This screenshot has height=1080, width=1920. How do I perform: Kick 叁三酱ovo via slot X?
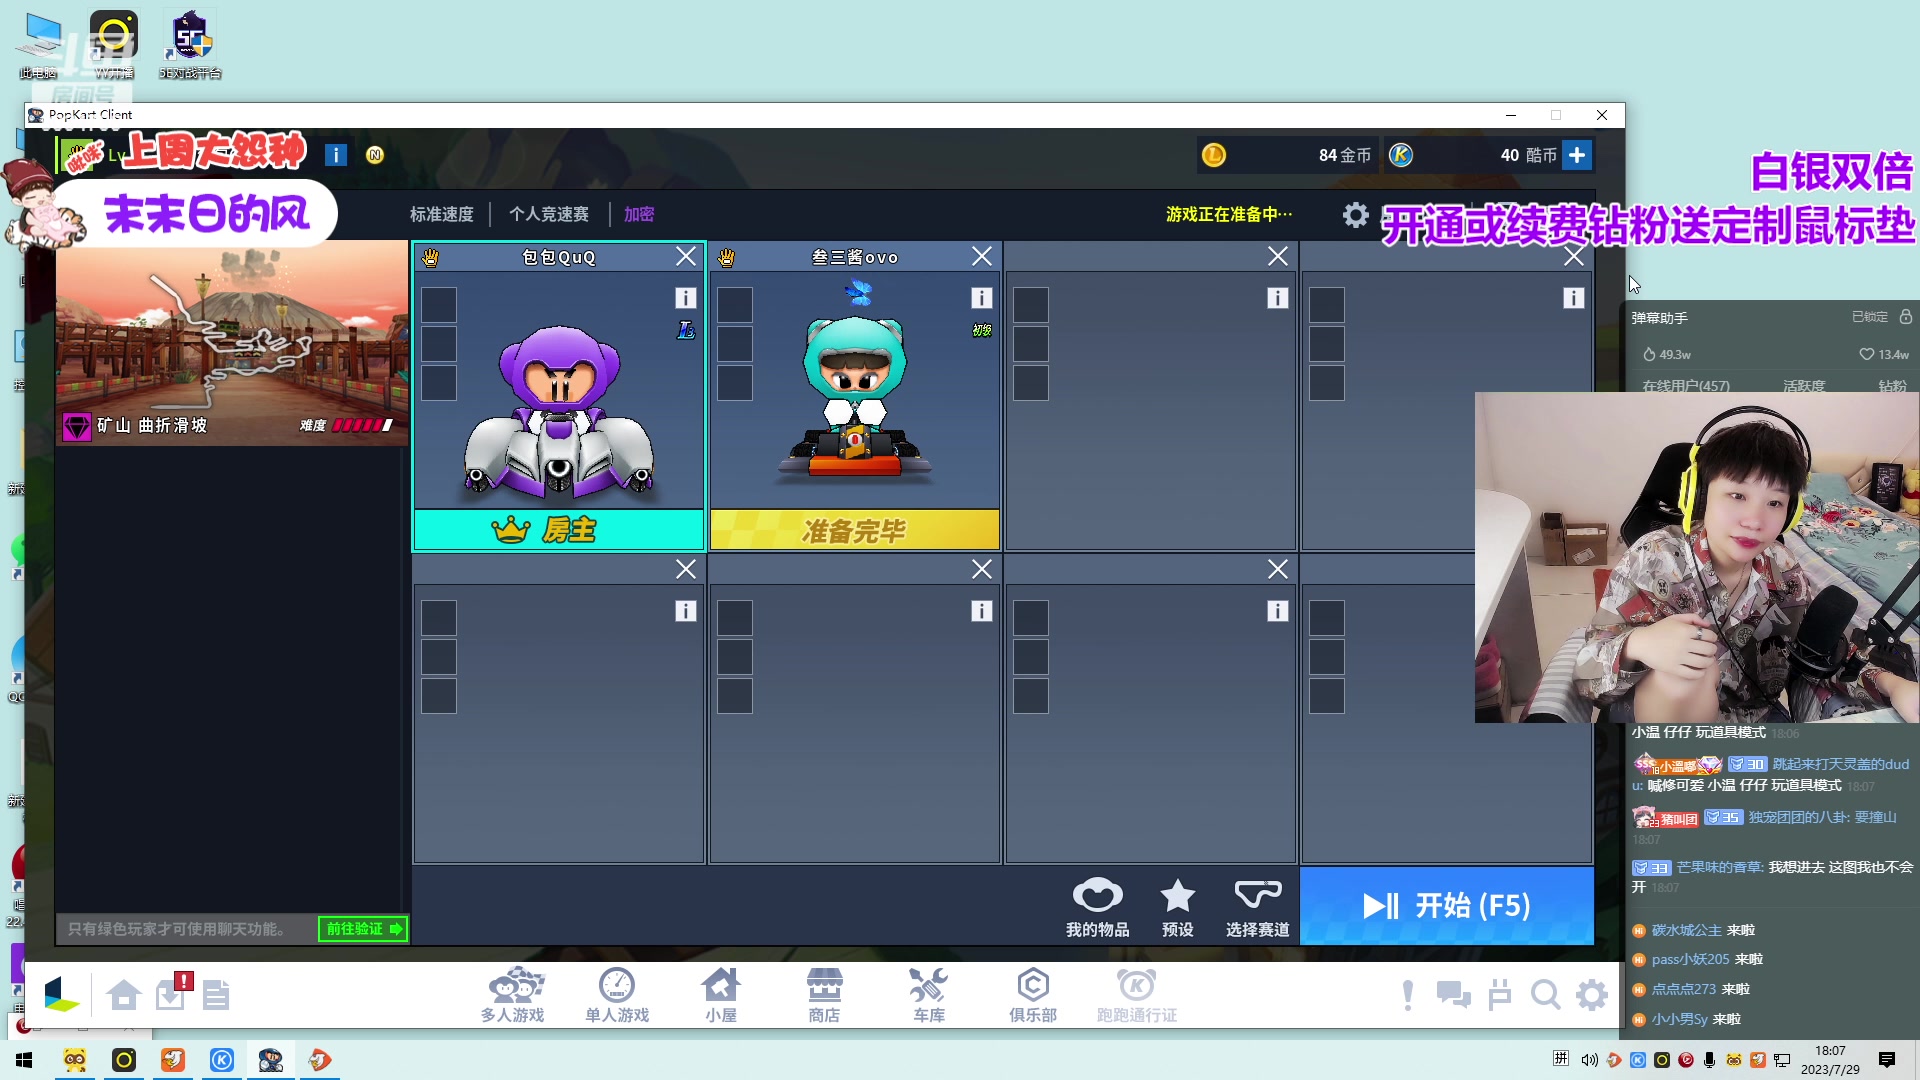[982, 257]
